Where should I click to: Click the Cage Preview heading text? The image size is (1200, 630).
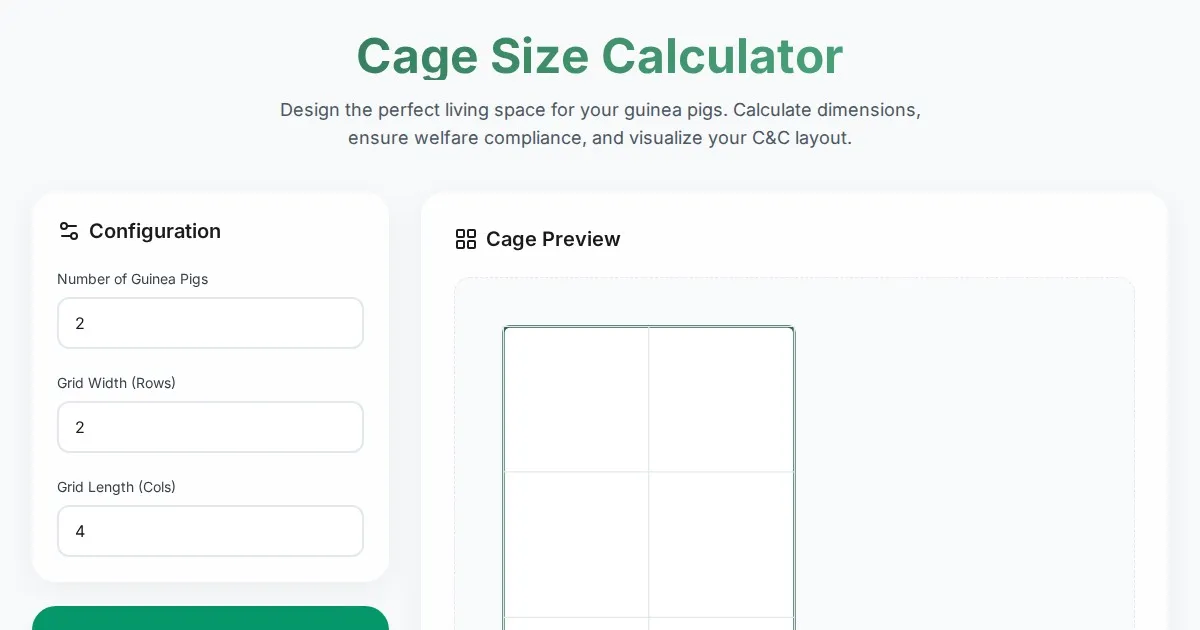tap(553, 239)
